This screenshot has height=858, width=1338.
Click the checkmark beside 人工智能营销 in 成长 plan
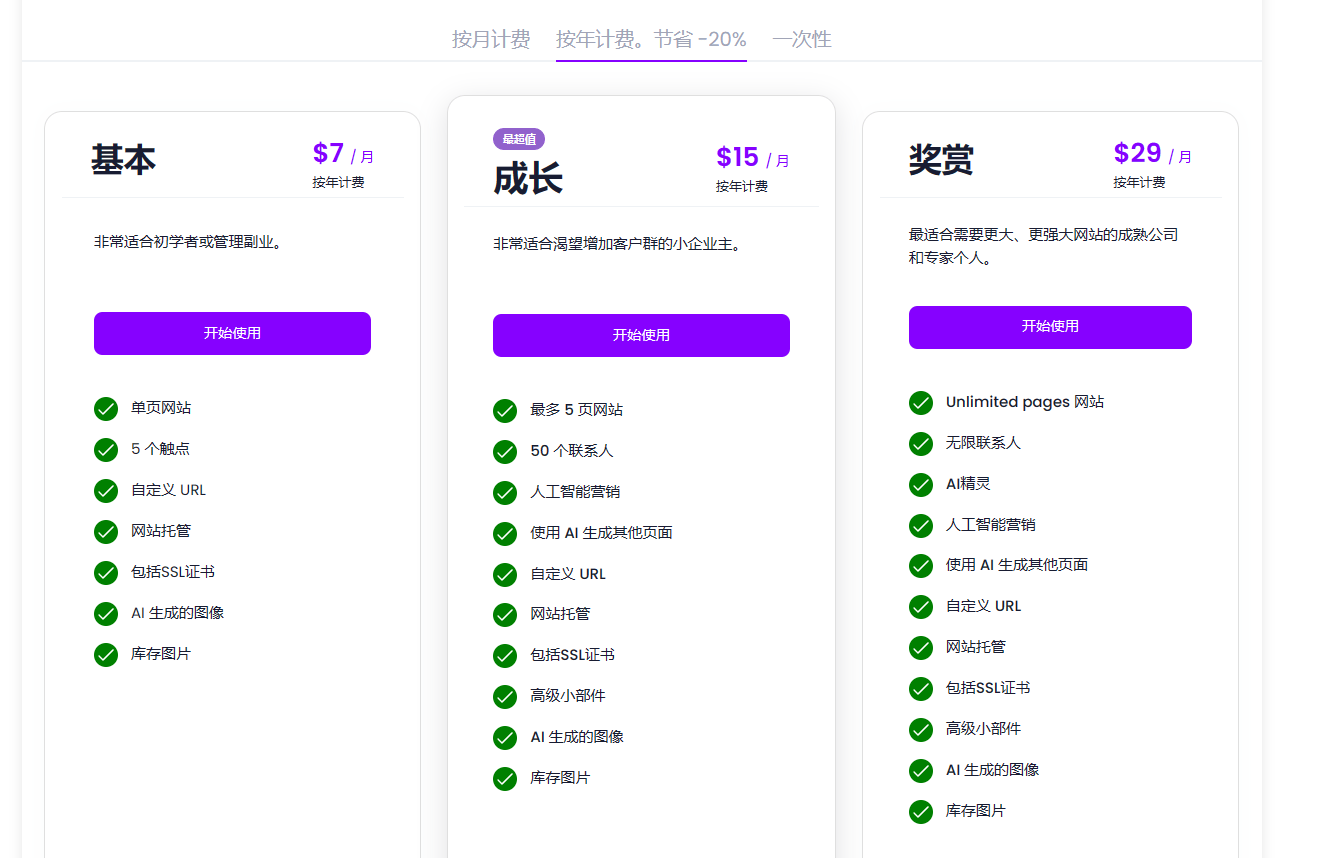[x=505, y=492]
